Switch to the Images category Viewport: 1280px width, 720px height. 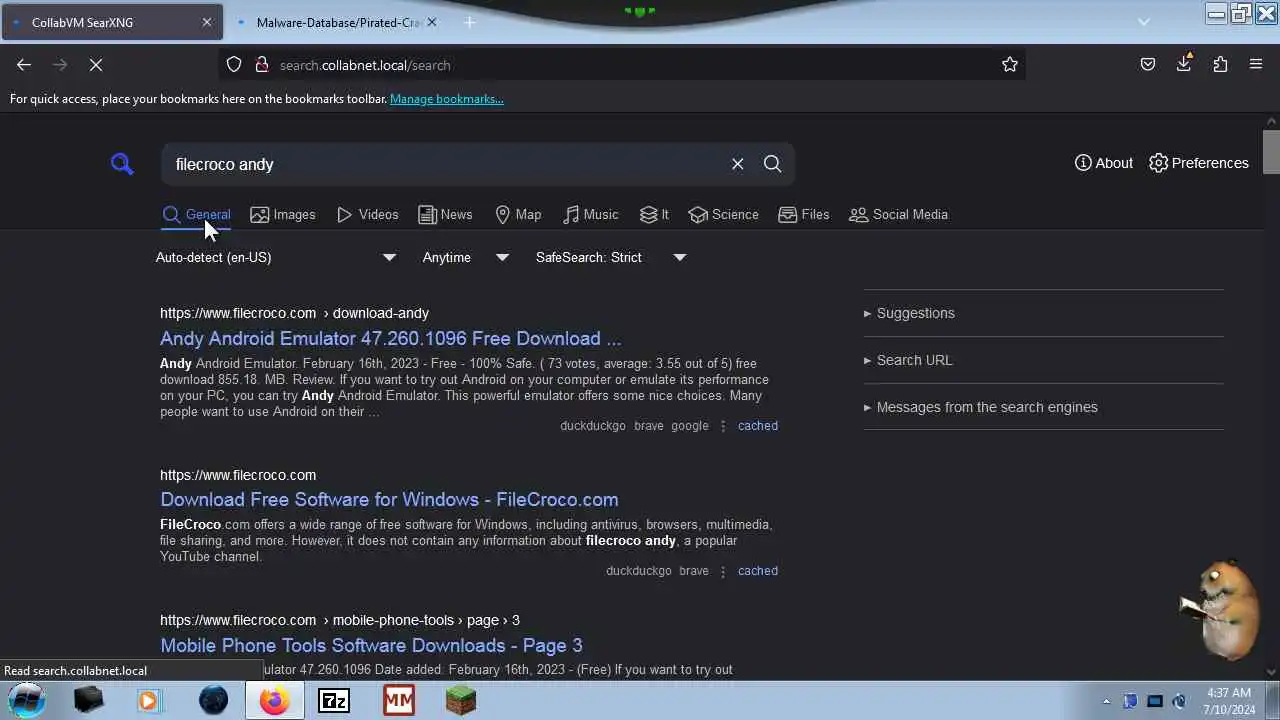tap(283, 214)
